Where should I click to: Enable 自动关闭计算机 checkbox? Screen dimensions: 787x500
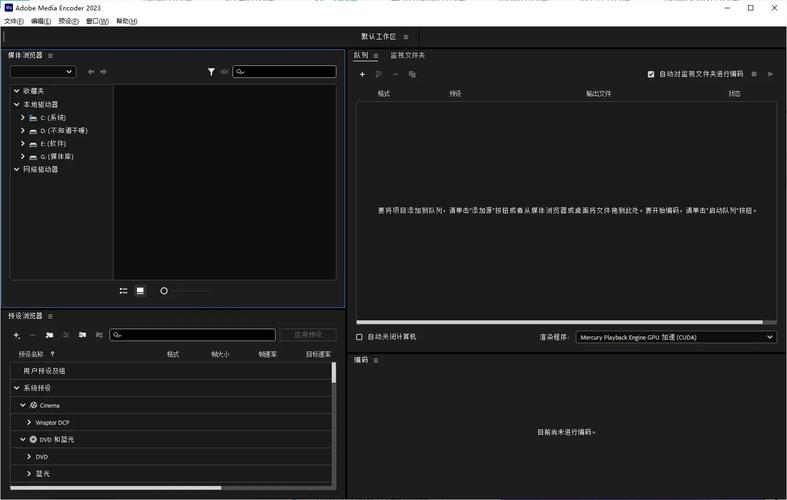click(x=359, y=337)
